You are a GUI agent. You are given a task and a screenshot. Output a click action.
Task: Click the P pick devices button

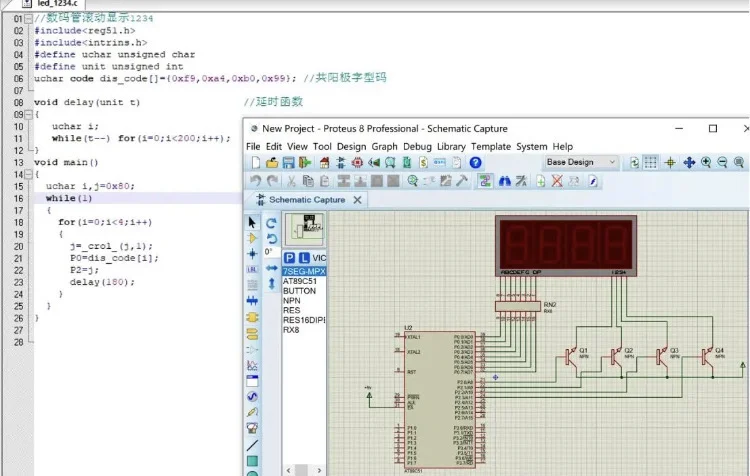[289, 258]
